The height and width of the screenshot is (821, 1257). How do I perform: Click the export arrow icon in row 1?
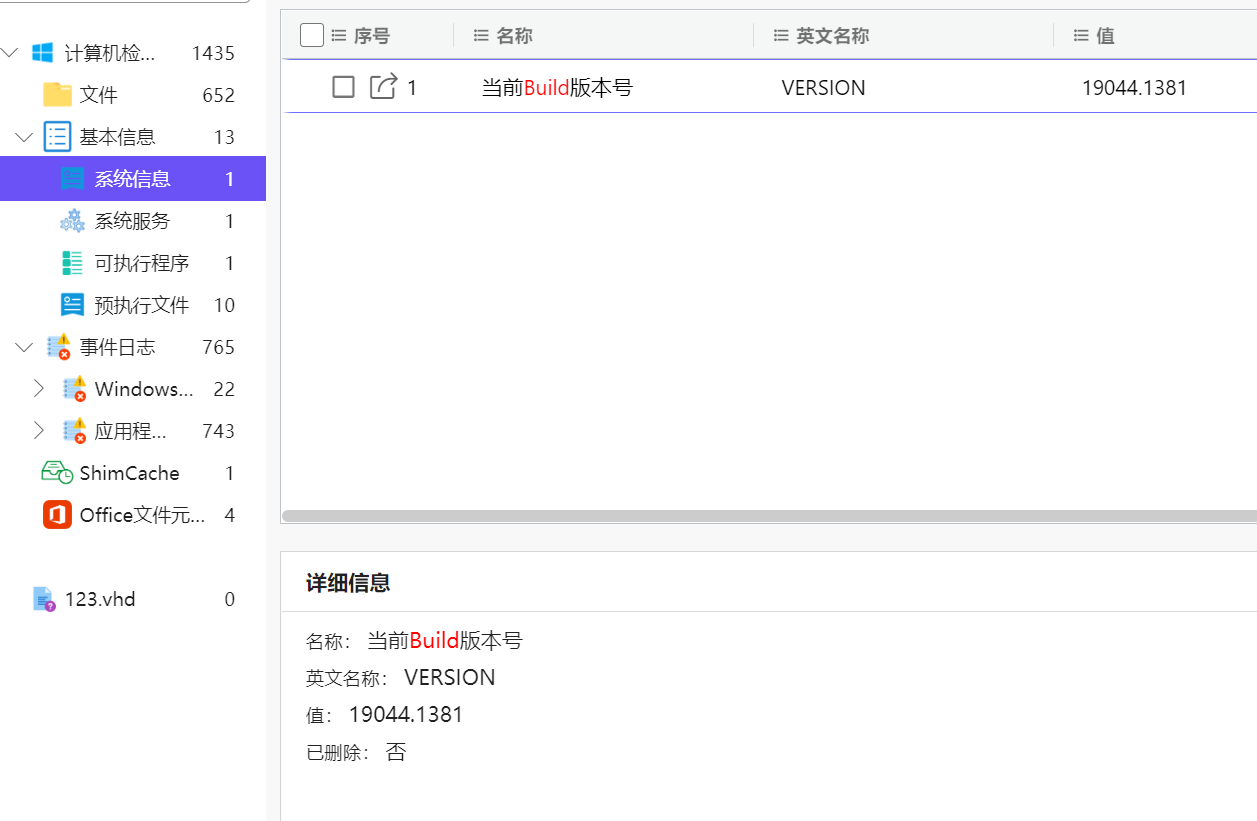tap(384, 87)
